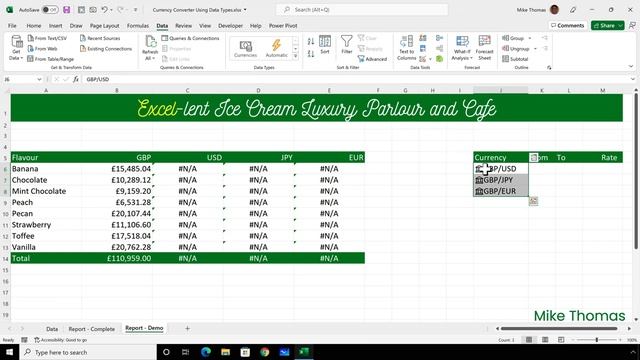Adjust the zoom slider handle
640x360 pixels.
[597, 340]
